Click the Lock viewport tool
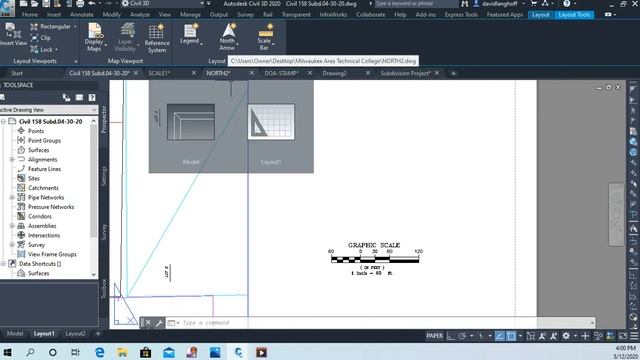 pos(42,49)
